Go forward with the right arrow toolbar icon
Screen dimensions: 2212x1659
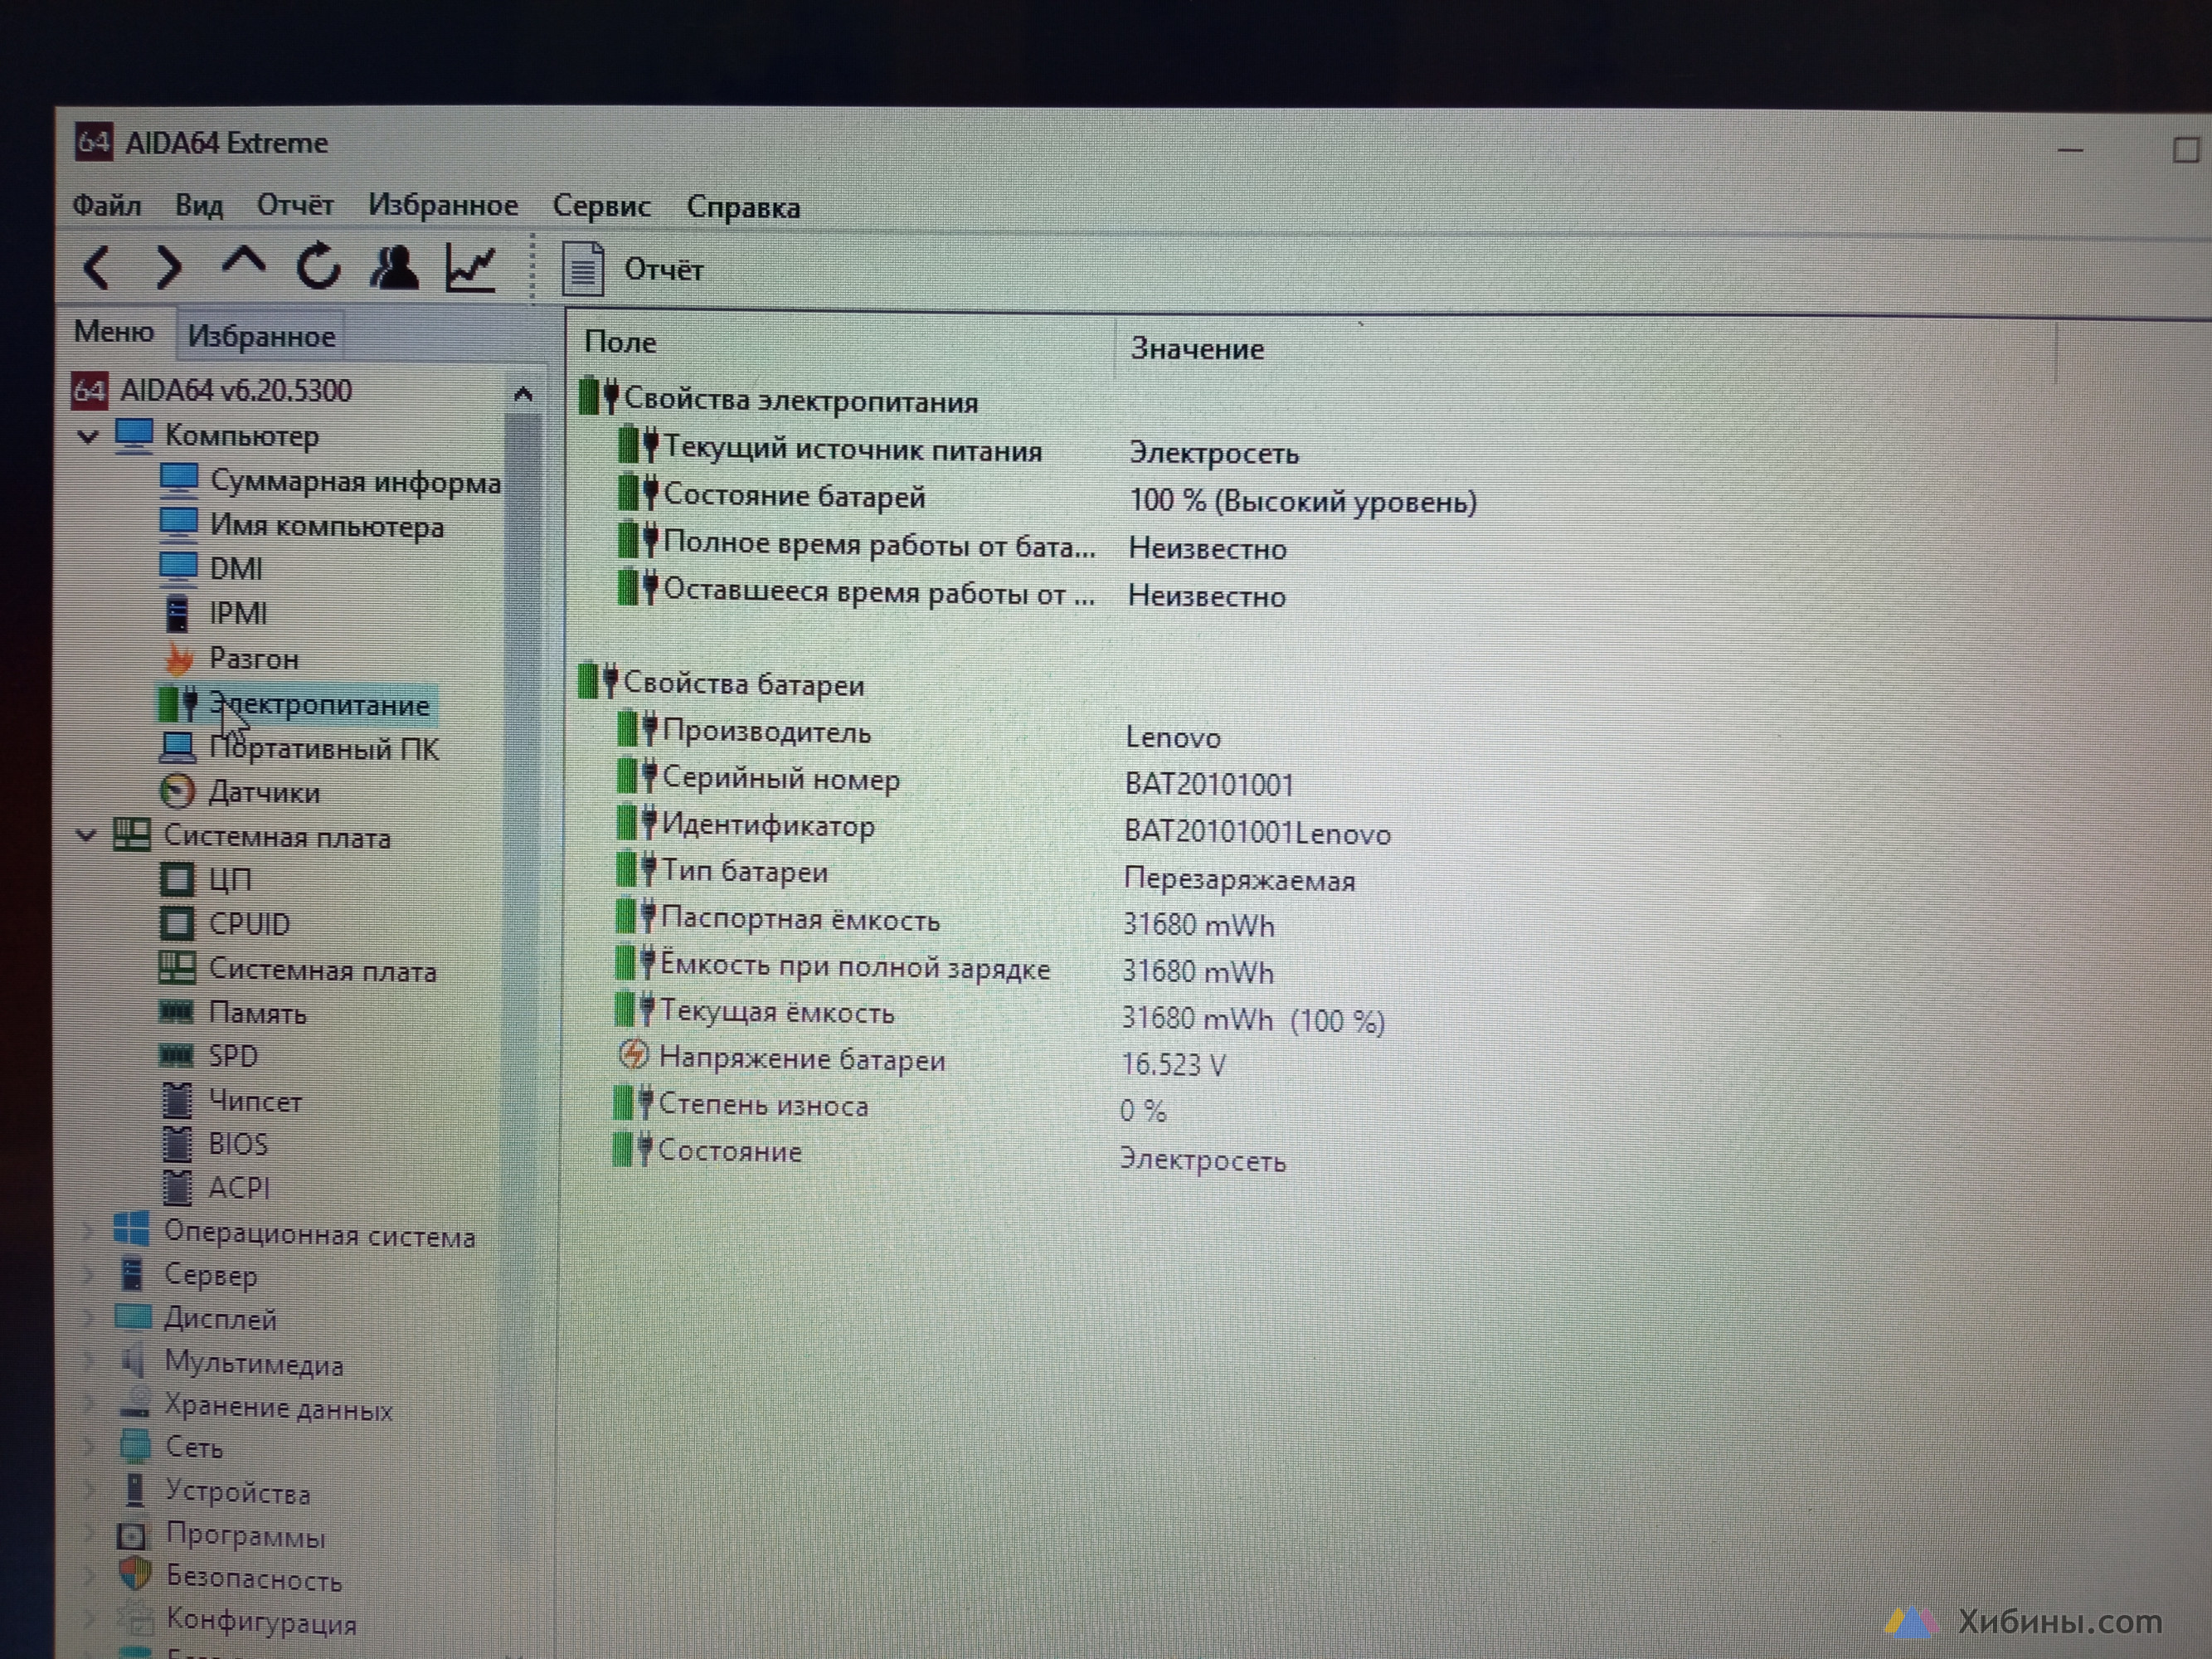click(169, 268)
